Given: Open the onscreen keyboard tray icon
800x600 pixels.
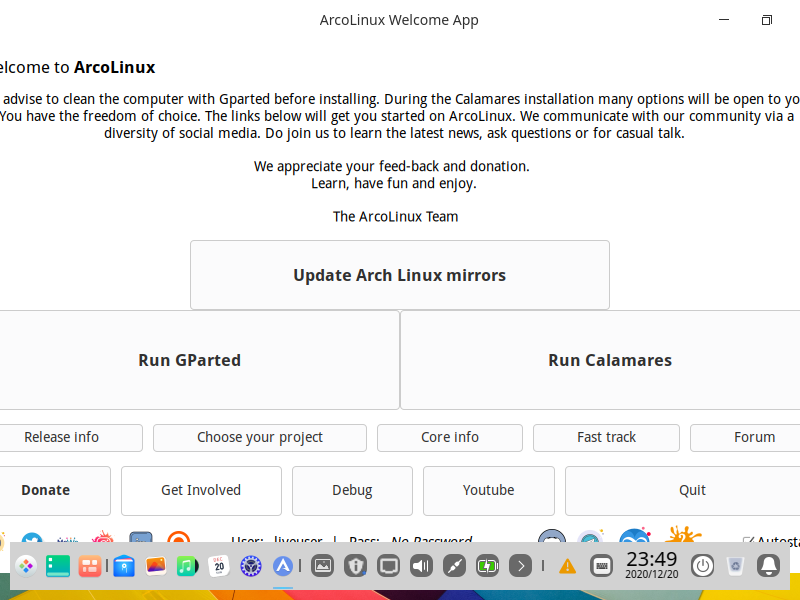Looking at the screenshot, I should 602,566.
